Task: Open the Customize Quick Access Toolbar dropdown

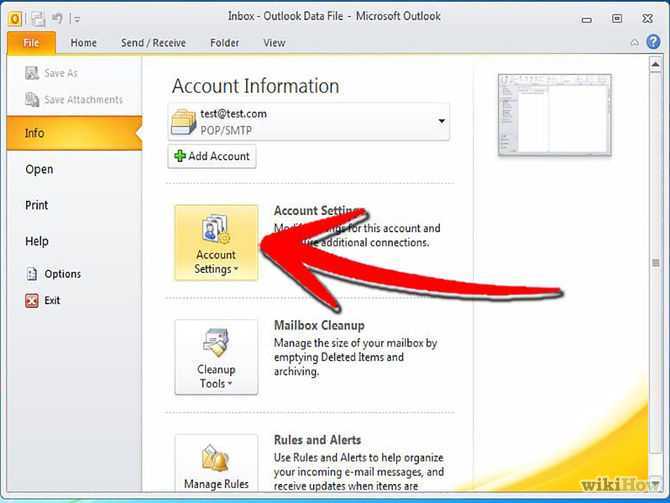Action: [x=77, y=19]
